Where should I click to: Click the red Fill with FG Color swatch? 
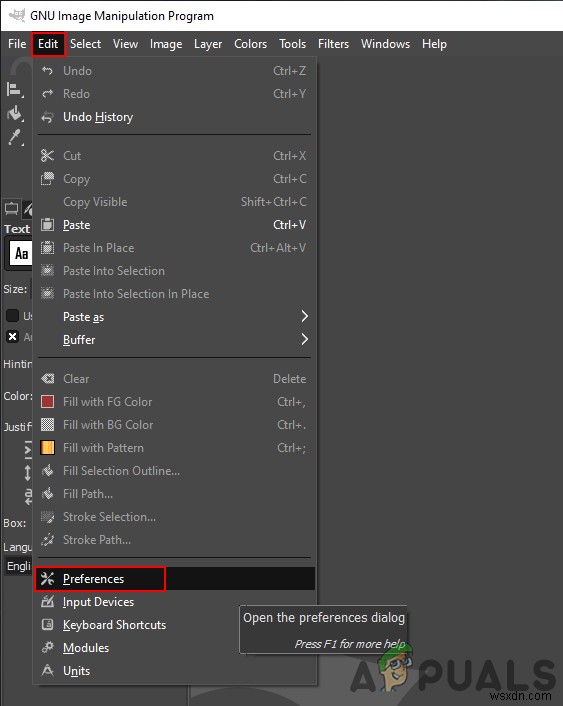[47, 401]
